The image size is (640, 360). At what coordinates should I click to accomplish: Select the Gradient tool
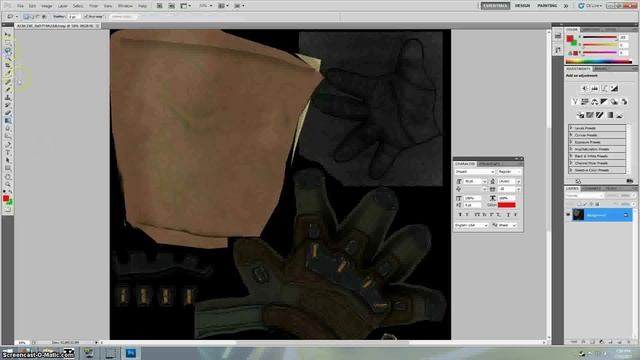8,121
